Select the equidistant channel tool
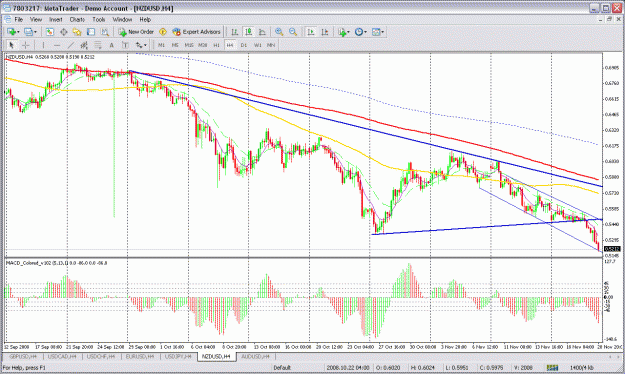Viewport: 625px width, 374px height. [x=84, y=45]
